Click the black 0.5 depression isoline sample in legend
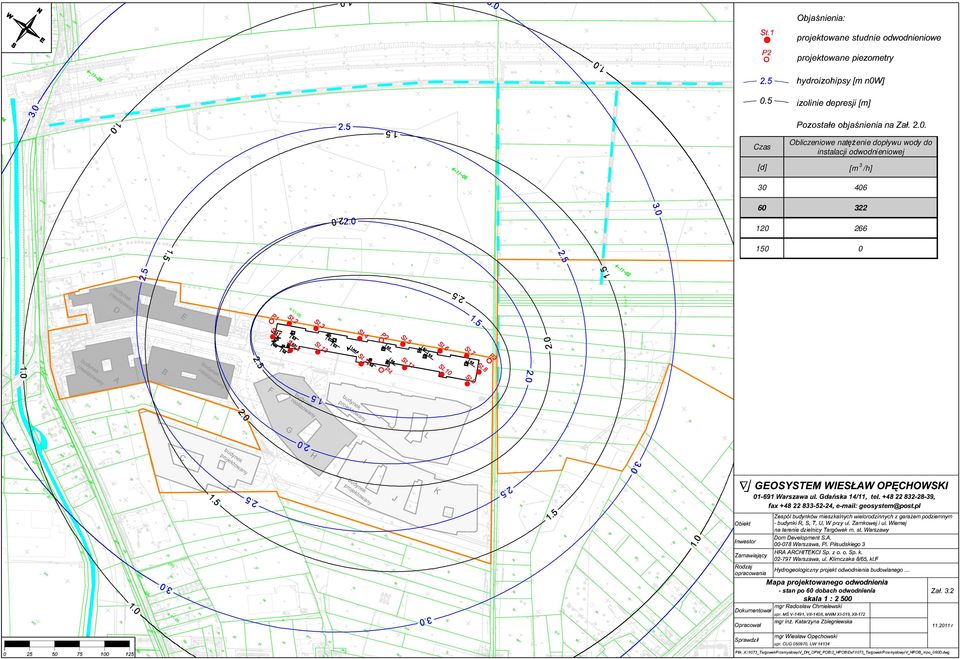 tap(765, 101)
